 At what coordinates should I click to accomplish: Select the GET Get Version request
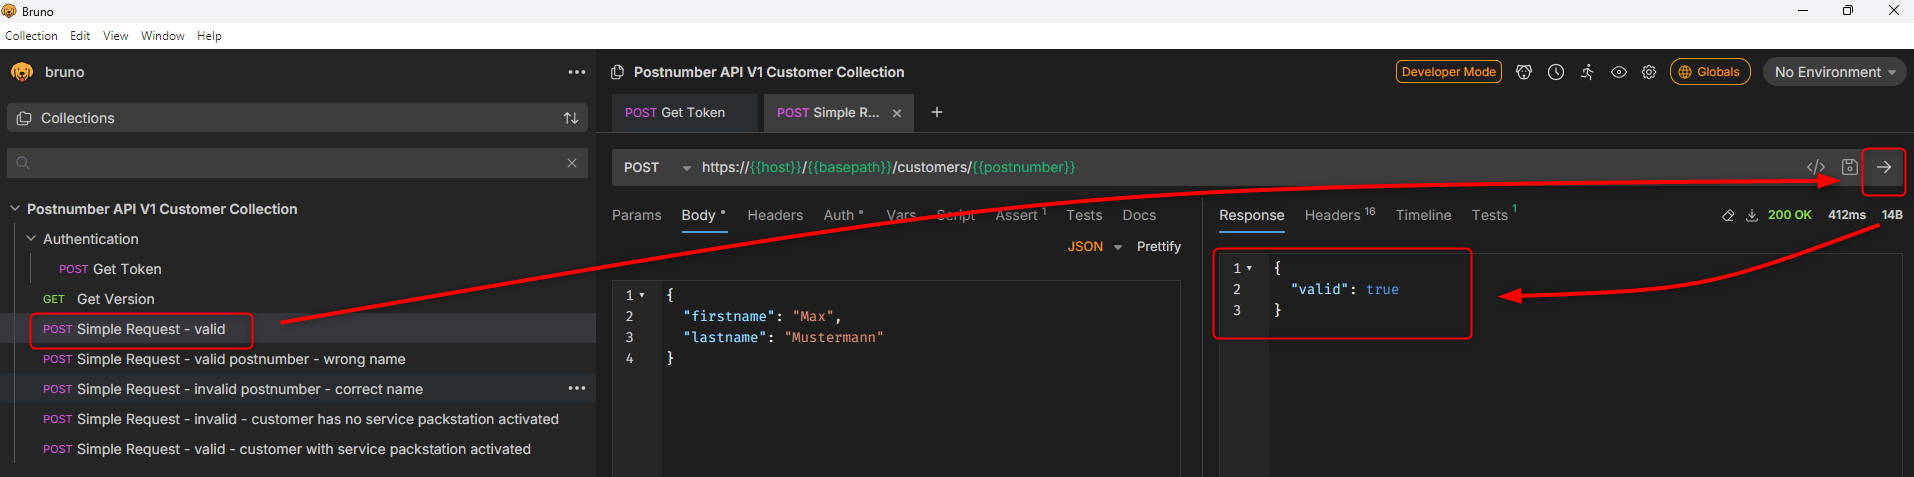pos(99,299)
